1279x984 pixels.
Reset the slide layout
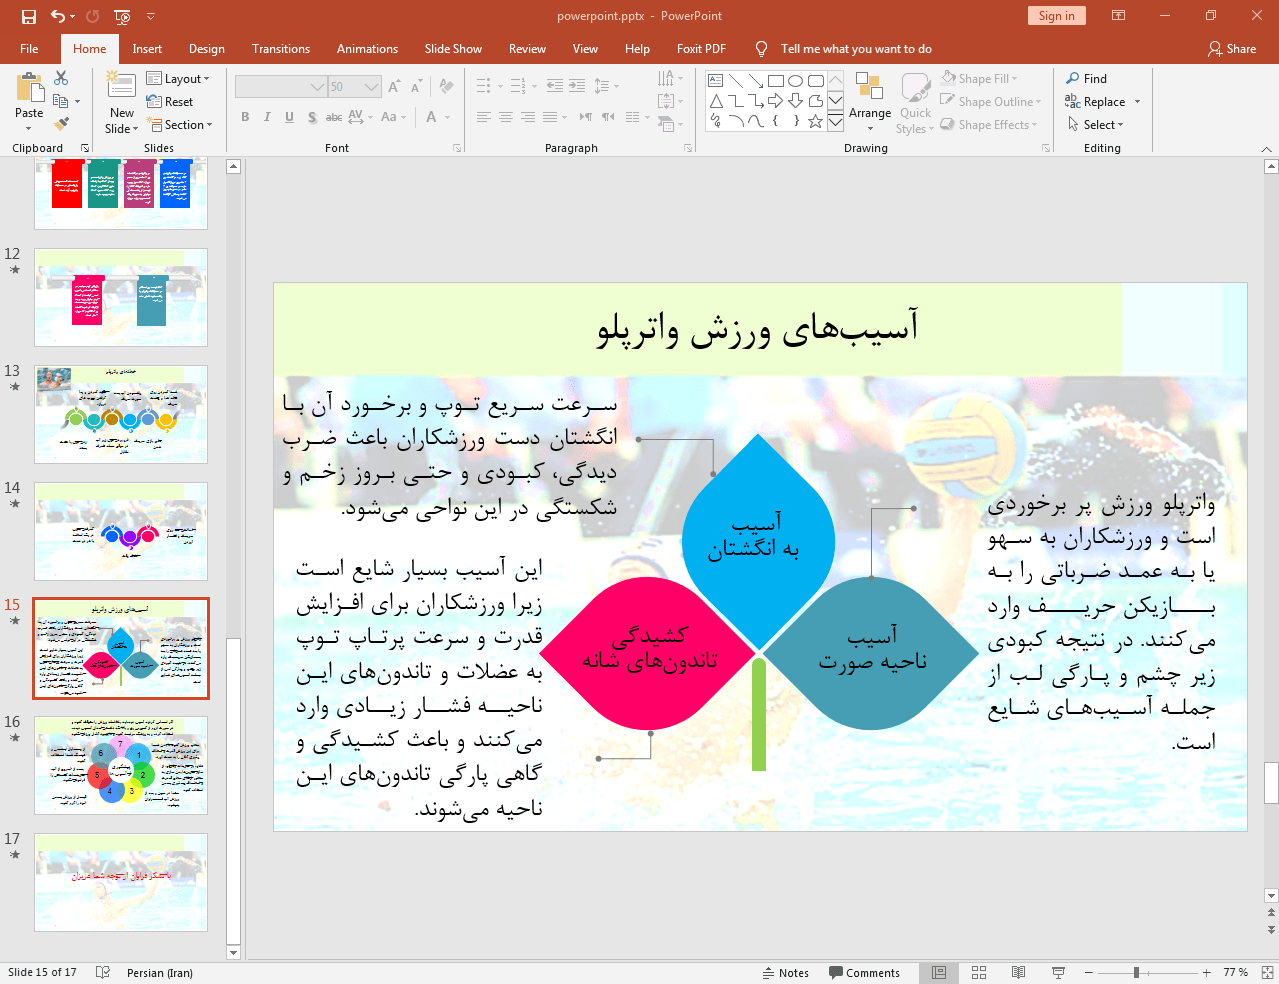pos(170,102)
